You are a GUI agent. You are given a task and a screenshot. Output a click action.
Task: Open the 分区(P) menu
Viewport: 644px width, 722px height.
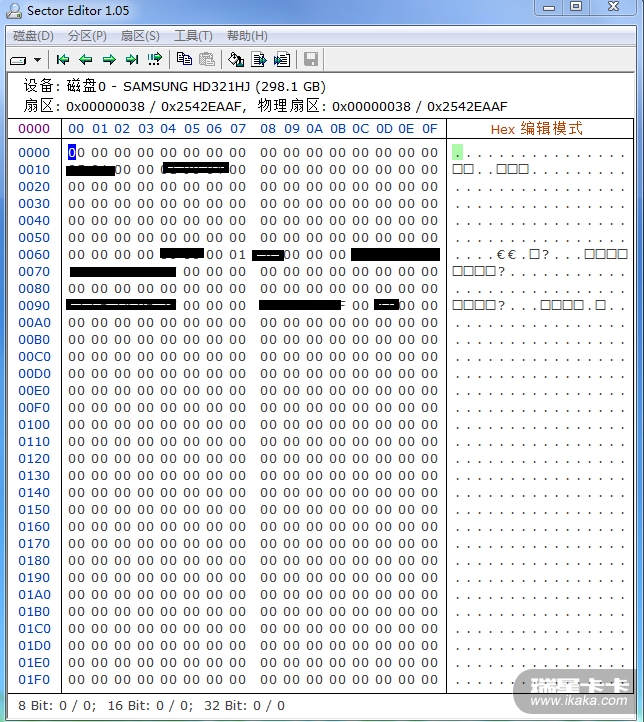(x=87, y=36)
